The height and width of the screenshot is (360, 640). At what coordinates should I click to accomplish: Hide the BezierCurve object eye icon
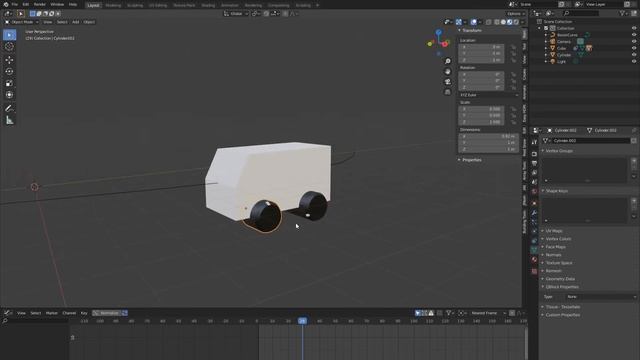(634, 35)
